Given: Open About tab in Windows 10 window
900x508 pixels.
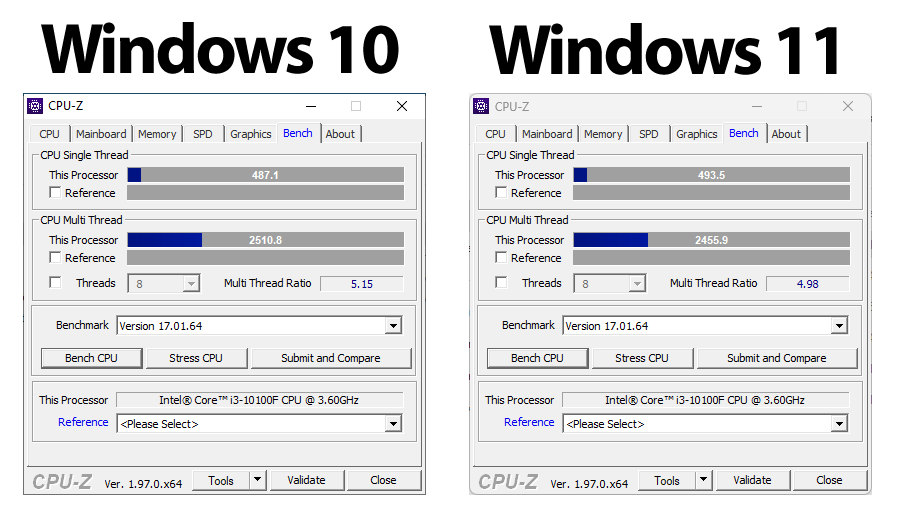Looking at the screenshot, I should [340, 134].
